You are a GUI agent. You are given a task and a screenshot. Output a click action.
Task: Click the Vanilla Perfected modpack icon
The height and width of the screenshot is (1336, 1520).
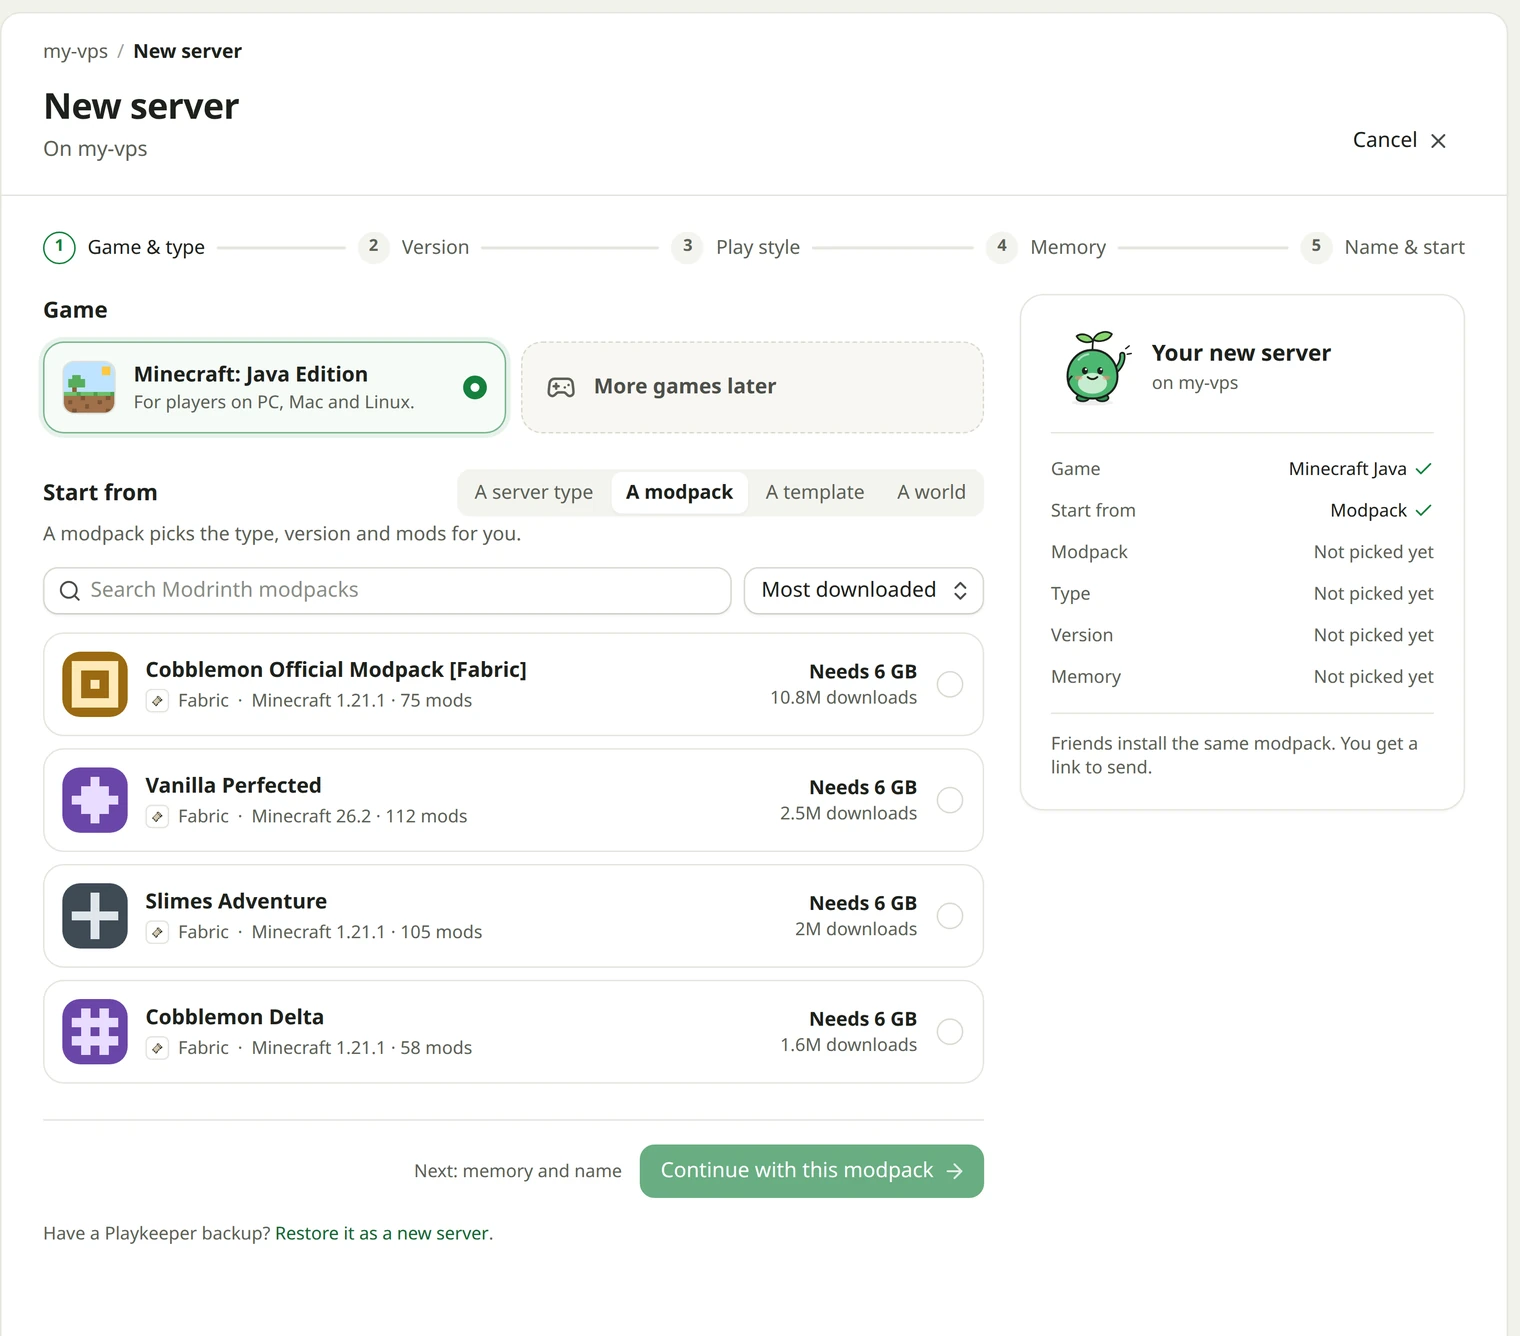(95, 801)
